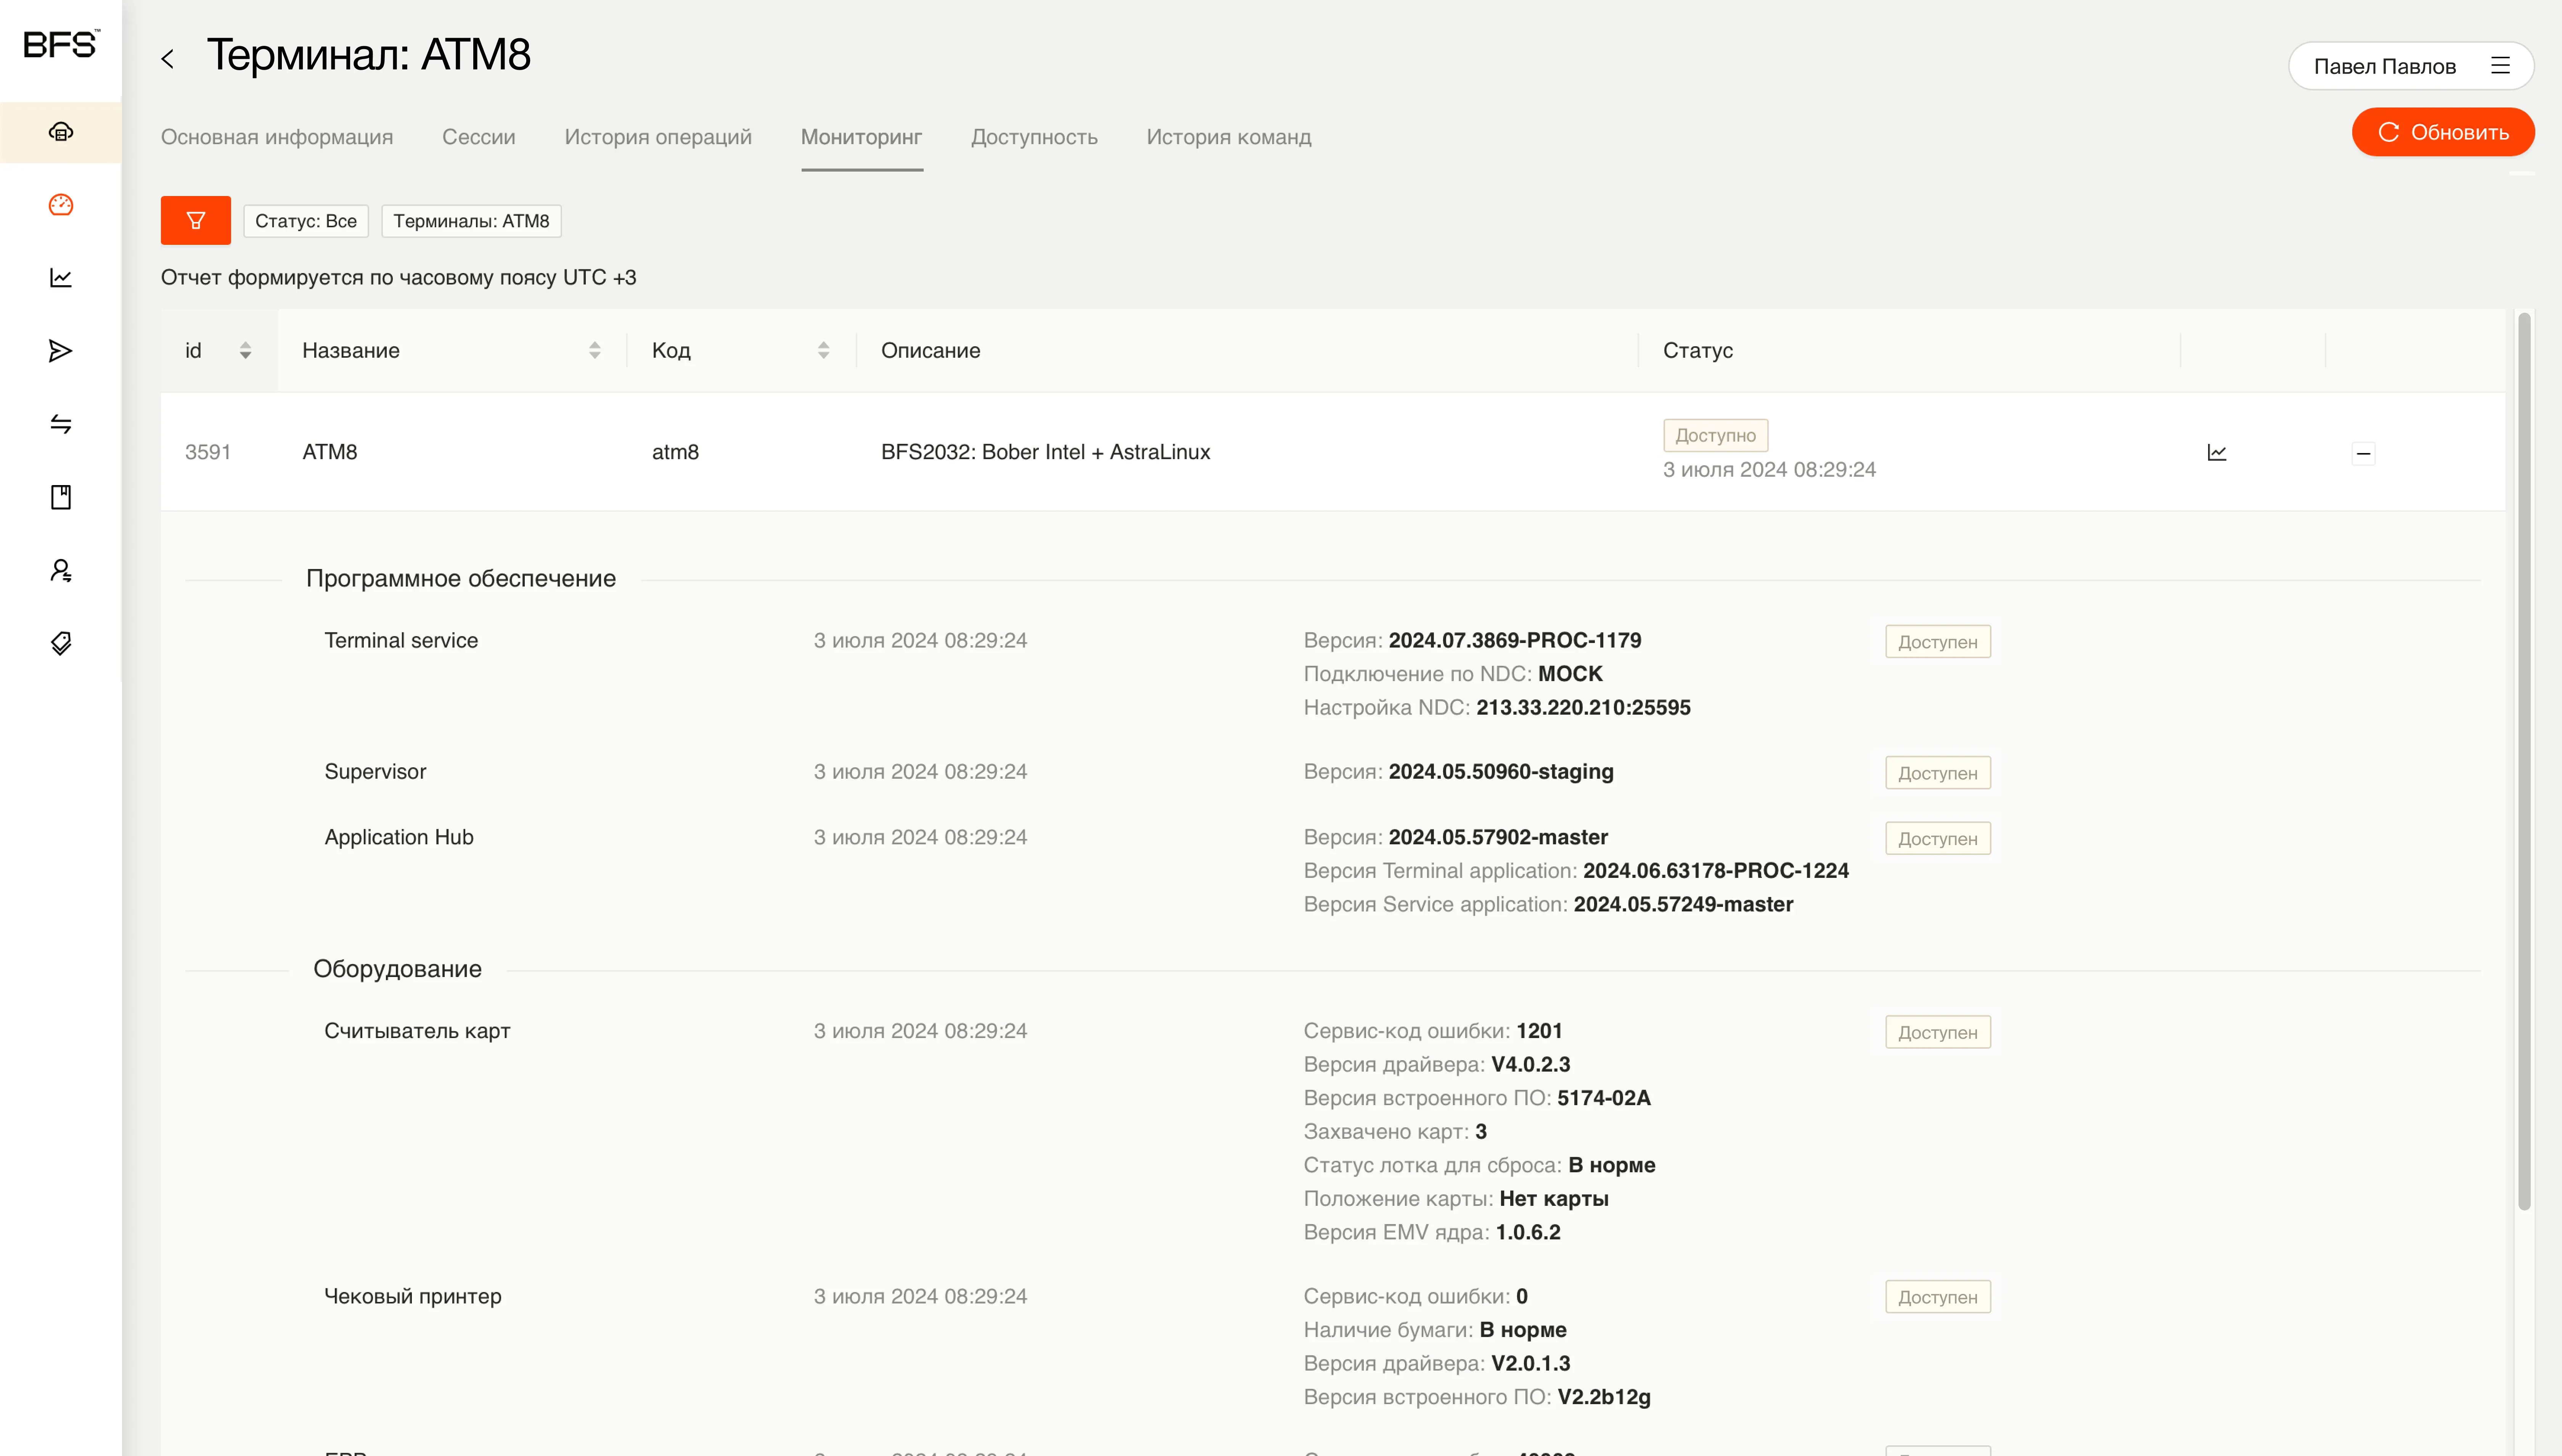Click the ATM8 name cell
Viewport: 2562px width, 1456px height.
(x=330, y=452)
